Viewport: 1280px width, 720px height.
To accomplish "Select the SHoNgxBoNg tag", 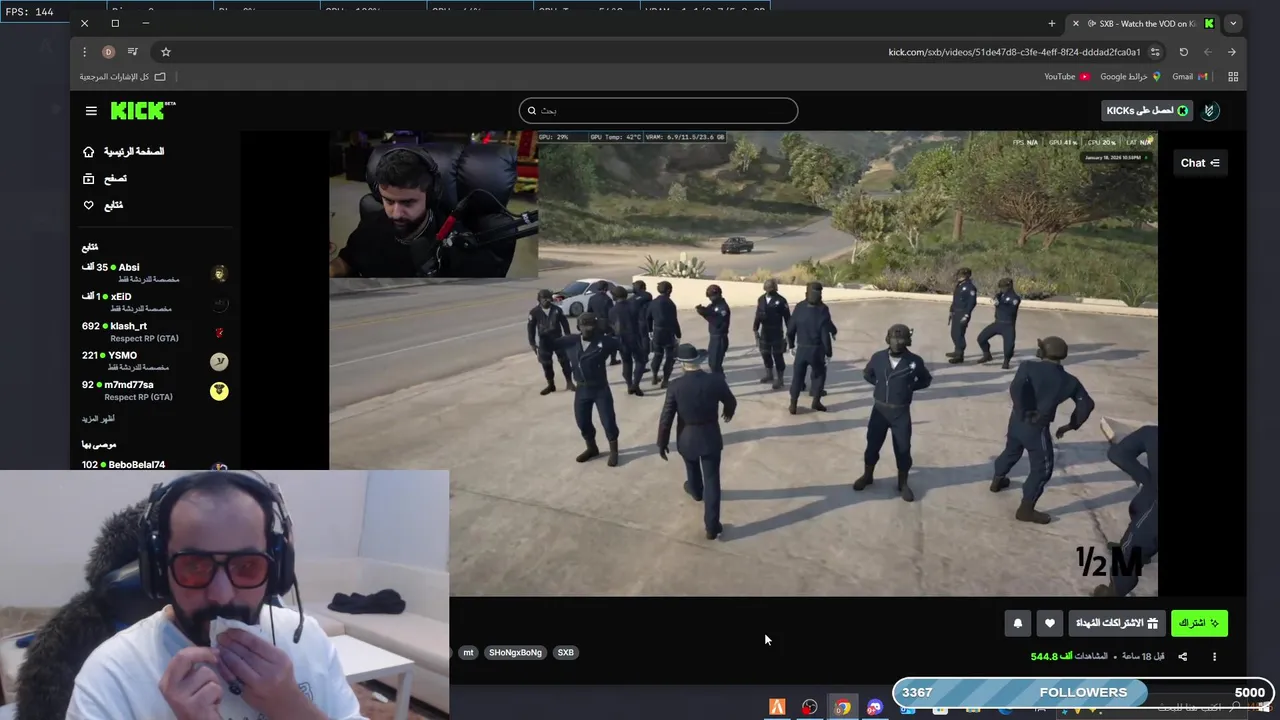I will (515, 653).
